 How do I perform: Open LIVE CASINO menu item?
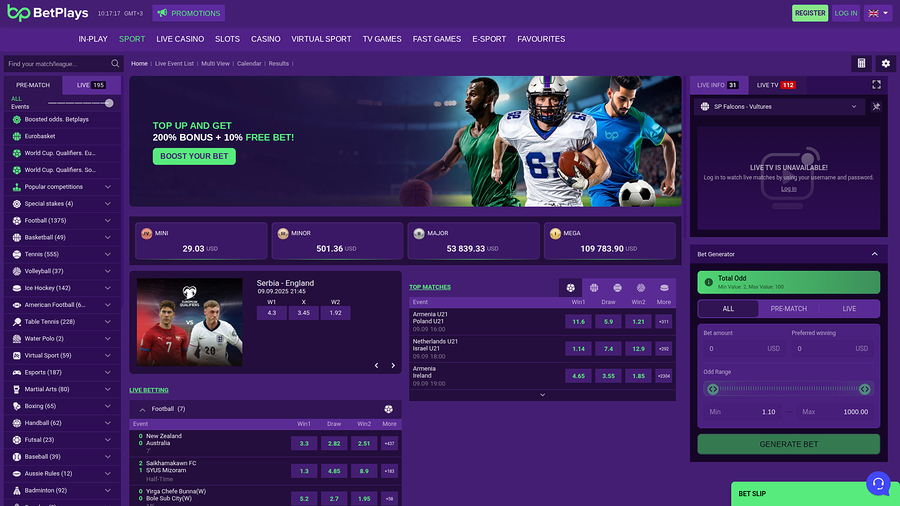click(x=180, y=39)
